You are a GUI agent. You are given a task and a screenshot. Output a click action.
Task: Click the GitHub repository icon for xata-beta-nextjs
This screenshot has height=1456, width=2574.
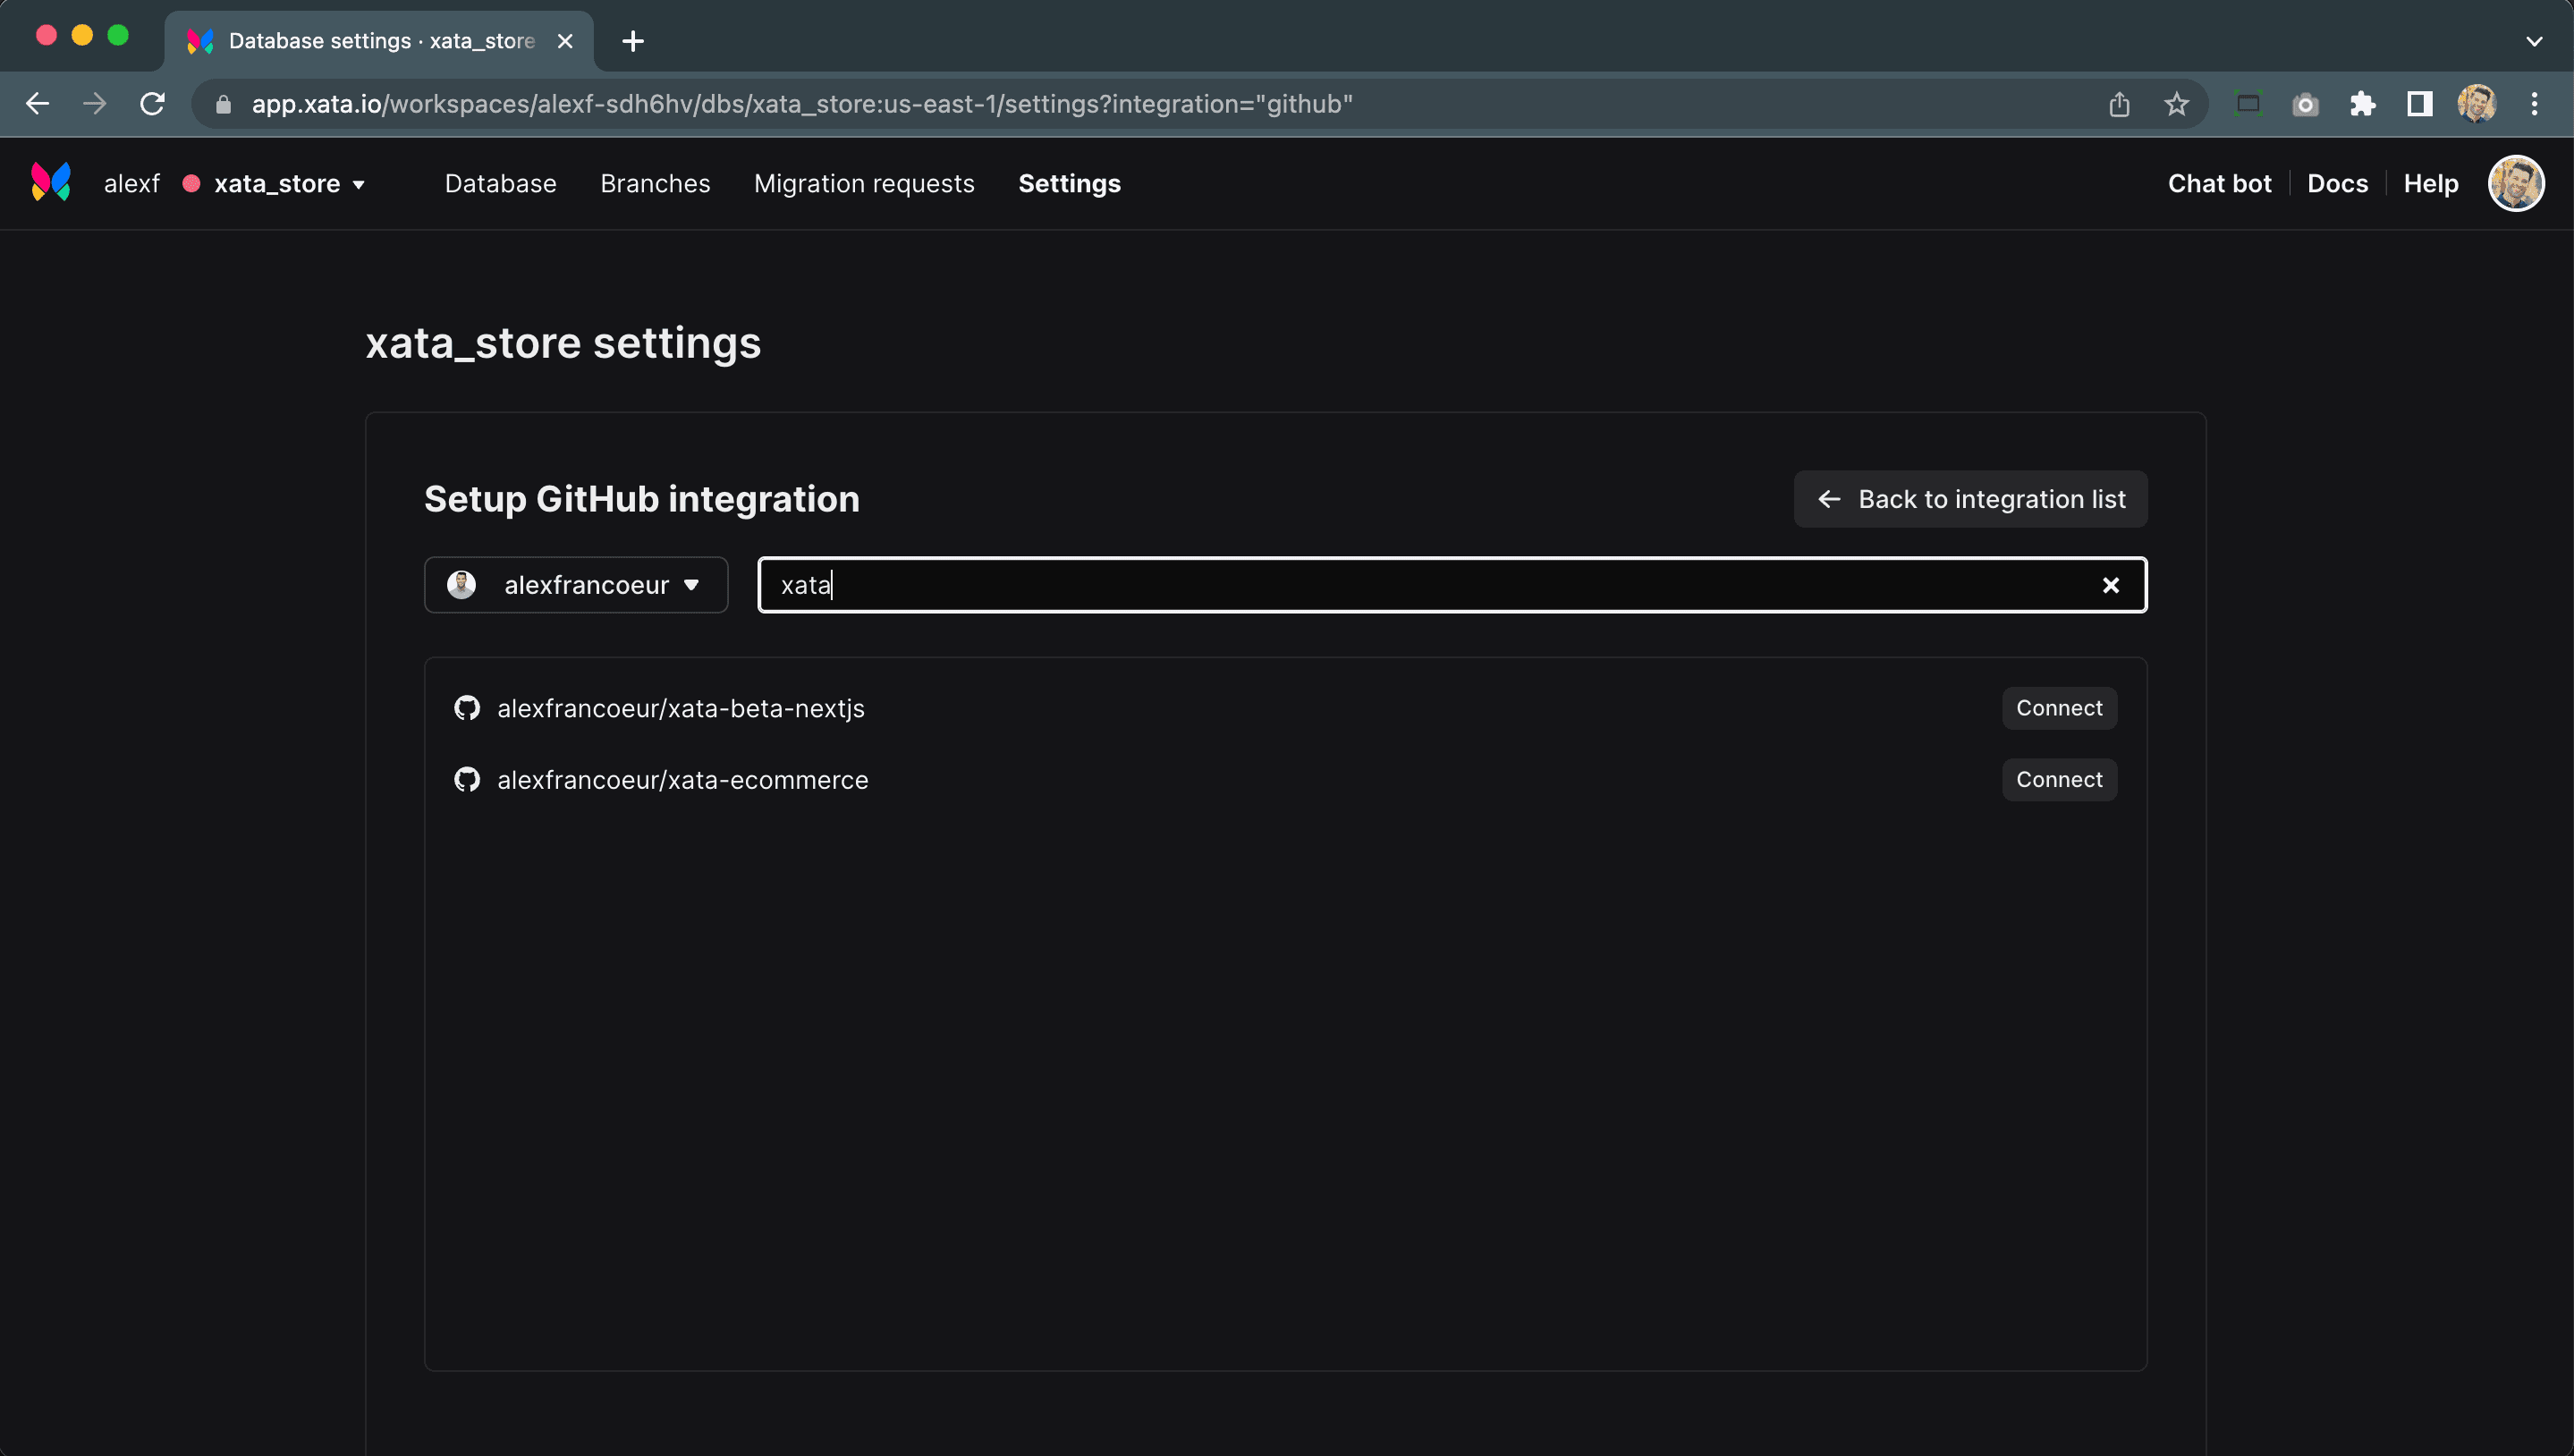tap(467, 707)
